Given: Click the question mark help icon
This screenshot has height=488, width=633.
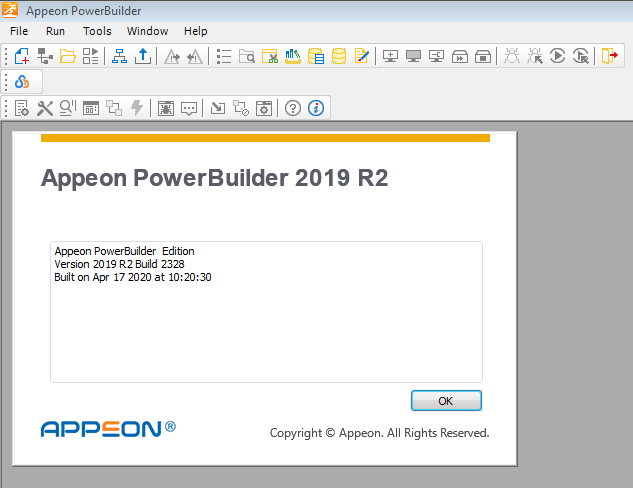Looking at the screenshot, I should [x=293, y=108].
